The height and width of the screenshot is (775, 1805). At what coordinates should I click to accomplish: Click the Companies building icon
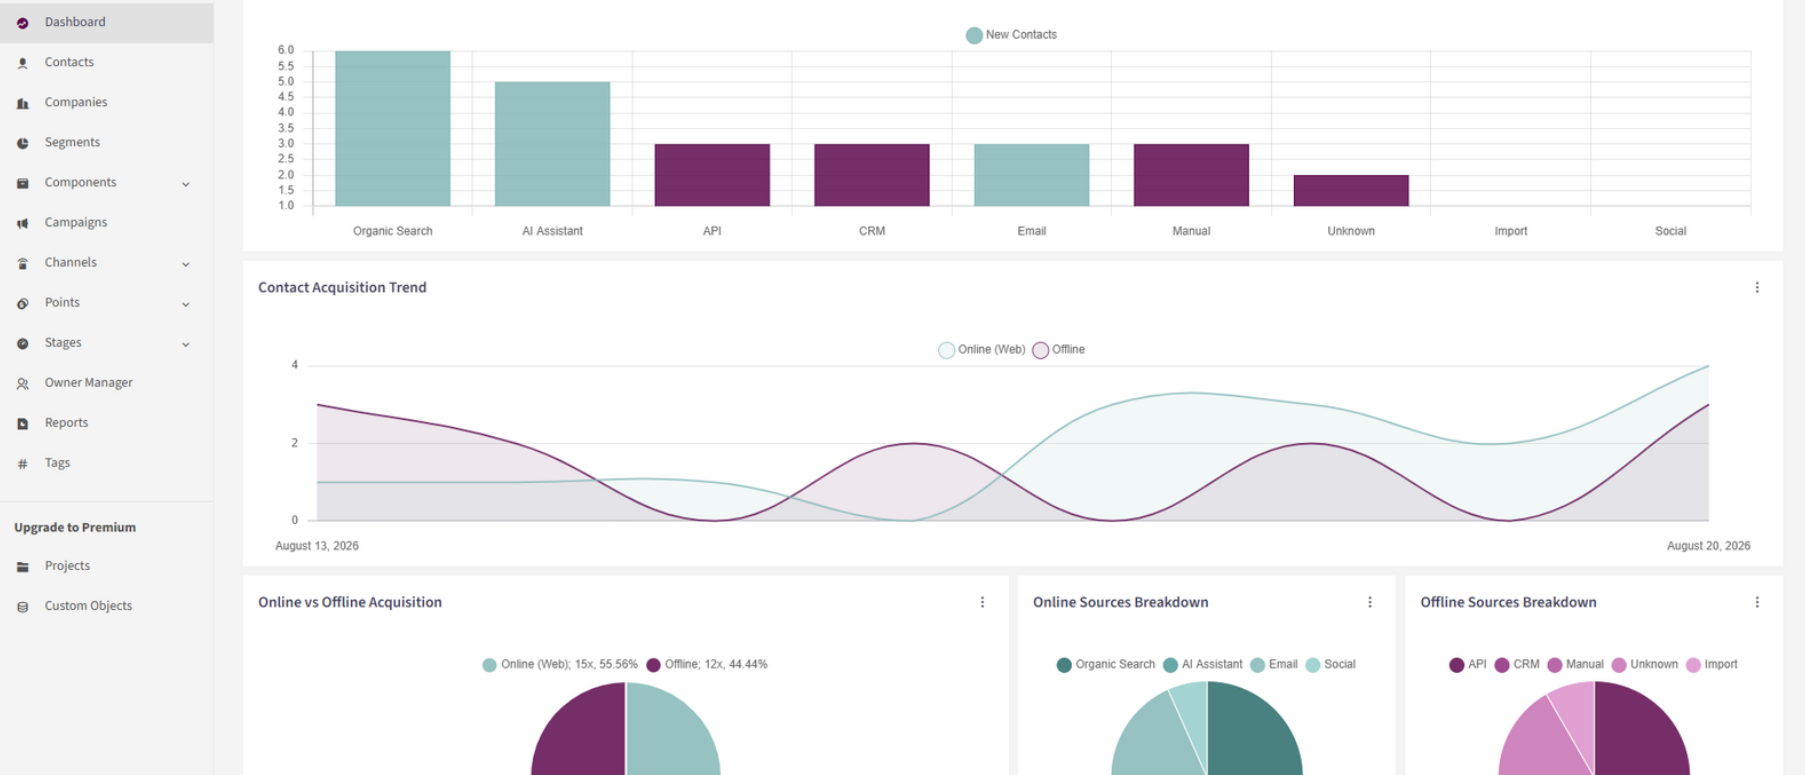(22, 103)
